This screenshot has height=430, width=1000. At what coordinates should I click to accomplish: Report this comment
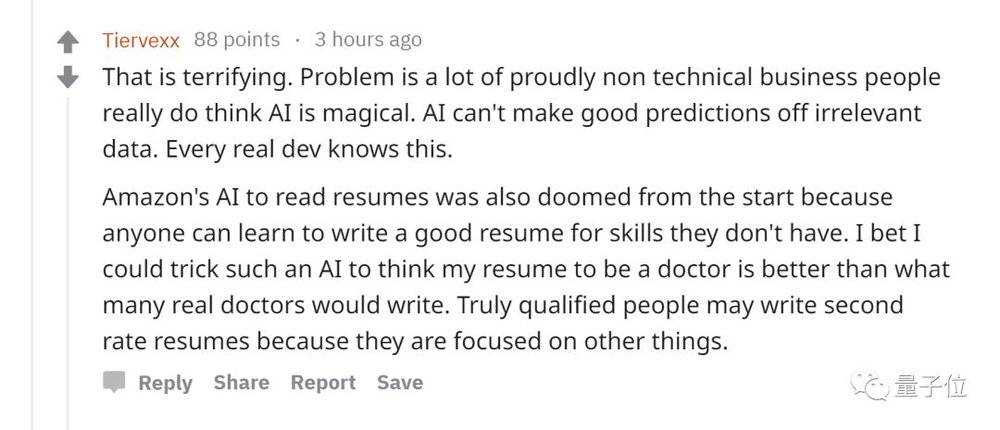[323, 383]
